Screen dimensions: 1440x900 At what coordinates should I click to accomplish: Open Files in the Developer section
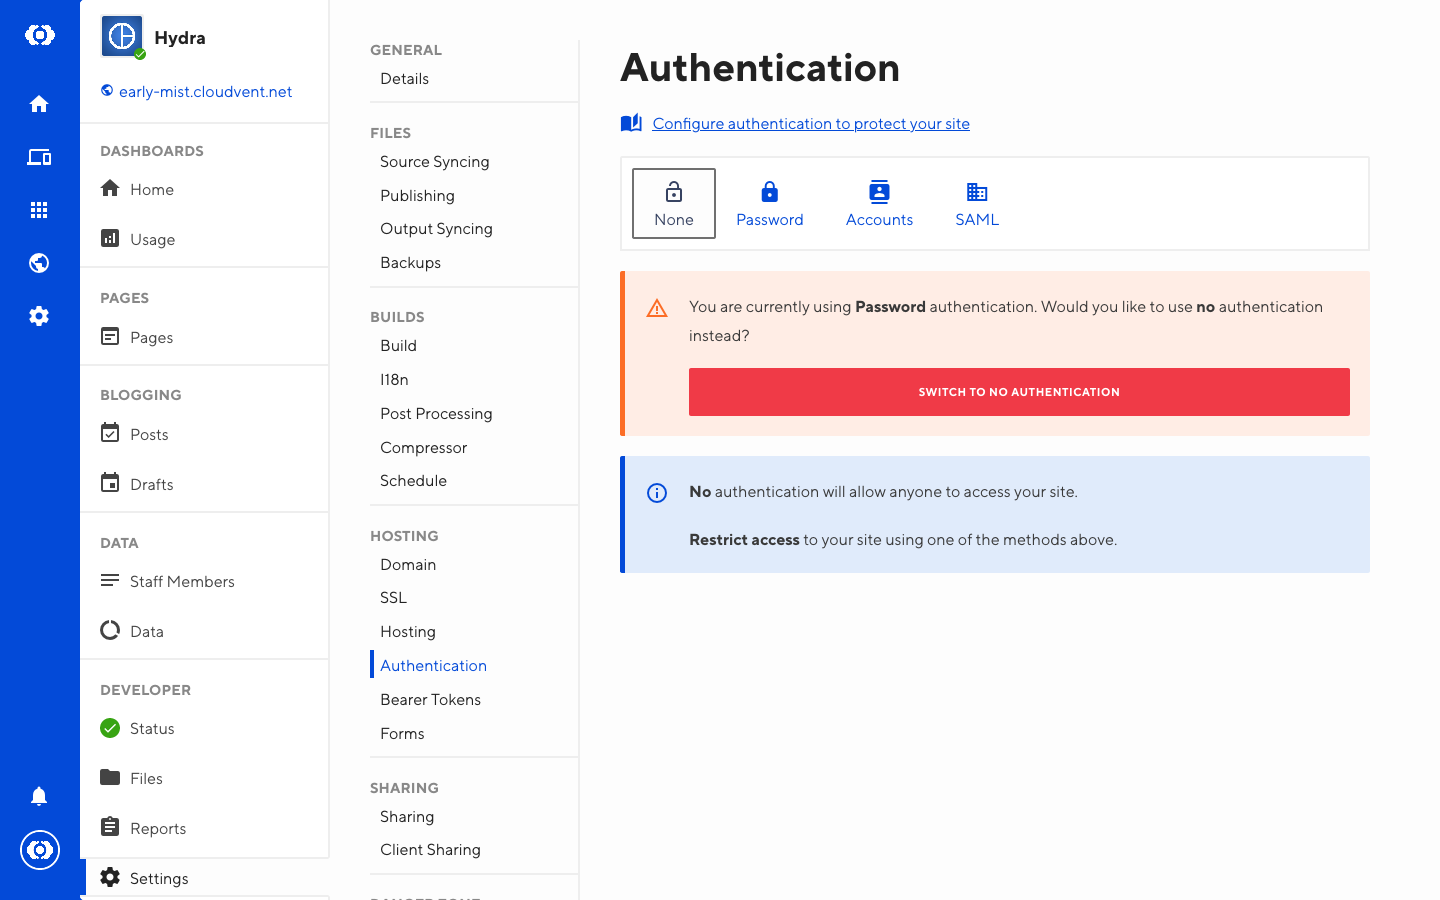point(146,779)
